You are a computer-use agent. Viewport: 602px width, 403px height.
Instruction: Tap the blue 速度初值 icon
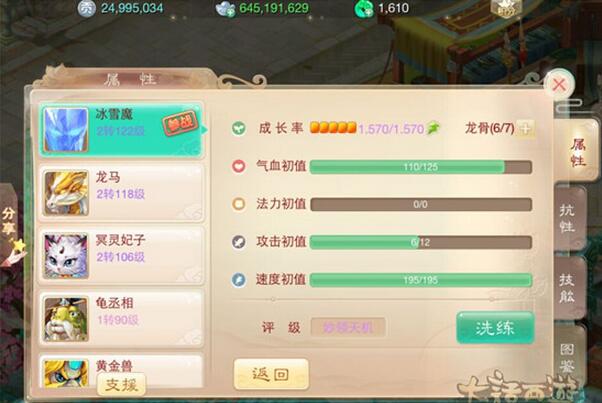238,279
